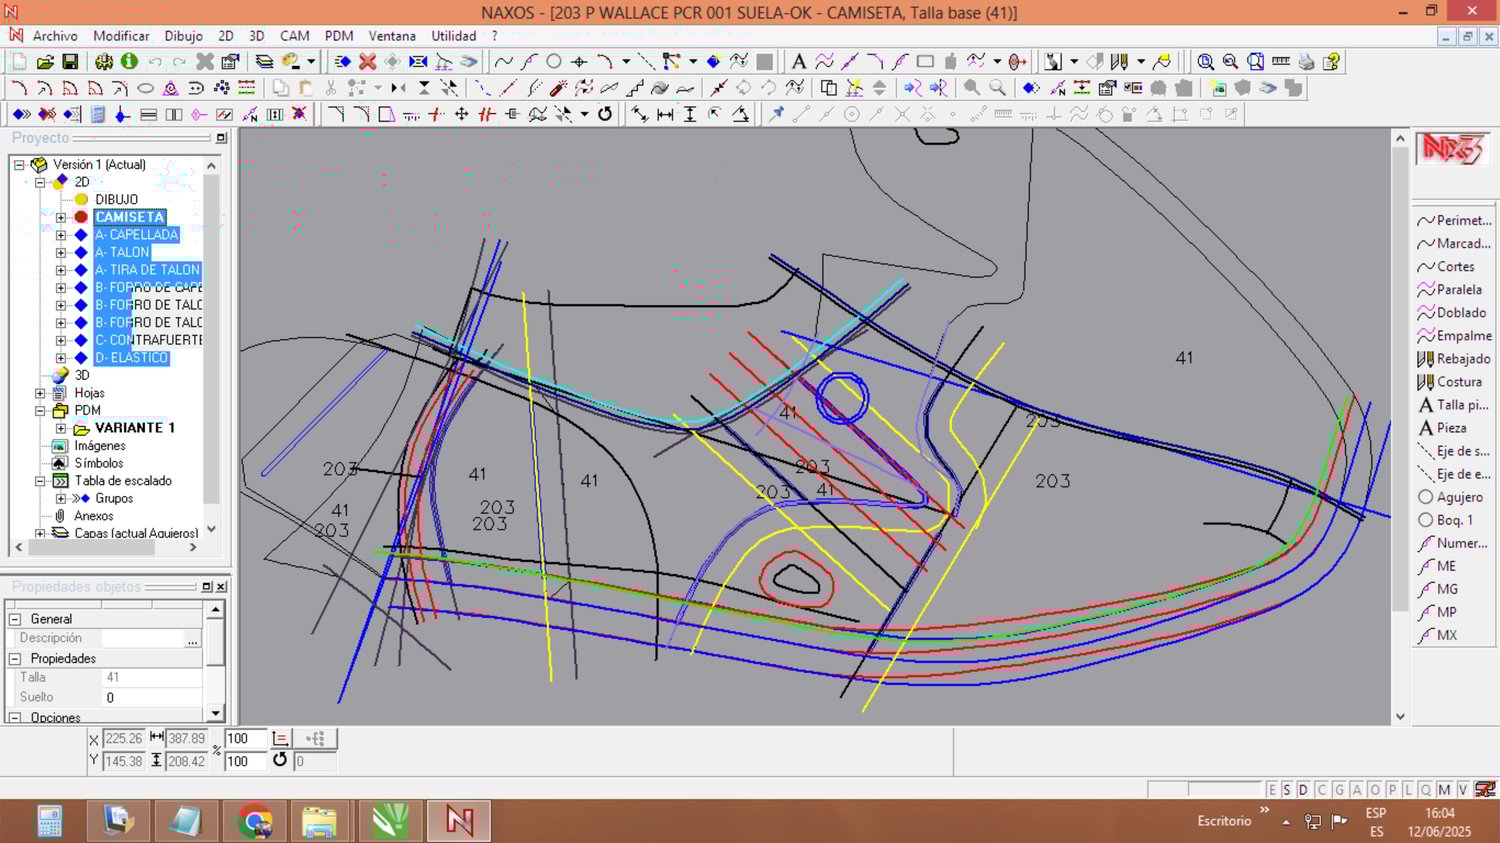Choose Rebajado line type in right panel
Viewport: 1500px width, 843px height.
(1454, 359)
